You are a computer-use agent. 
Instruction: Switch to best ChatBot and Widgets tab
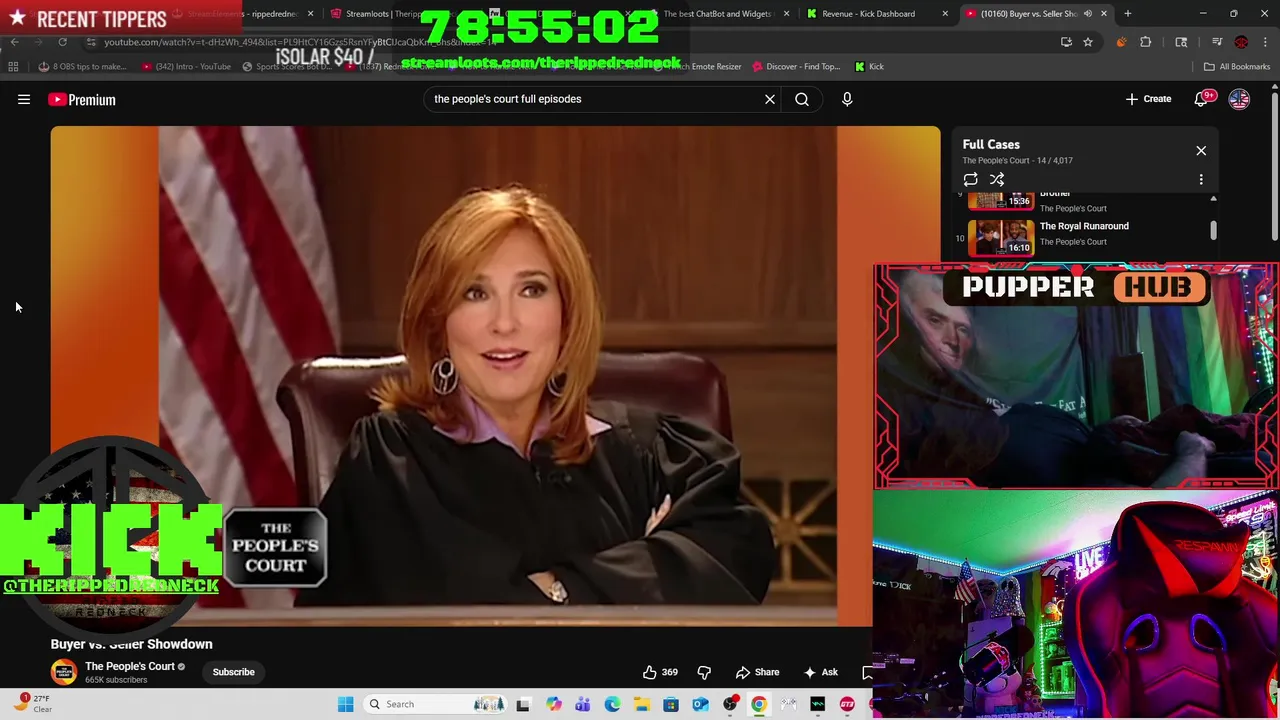pos(718,14)
